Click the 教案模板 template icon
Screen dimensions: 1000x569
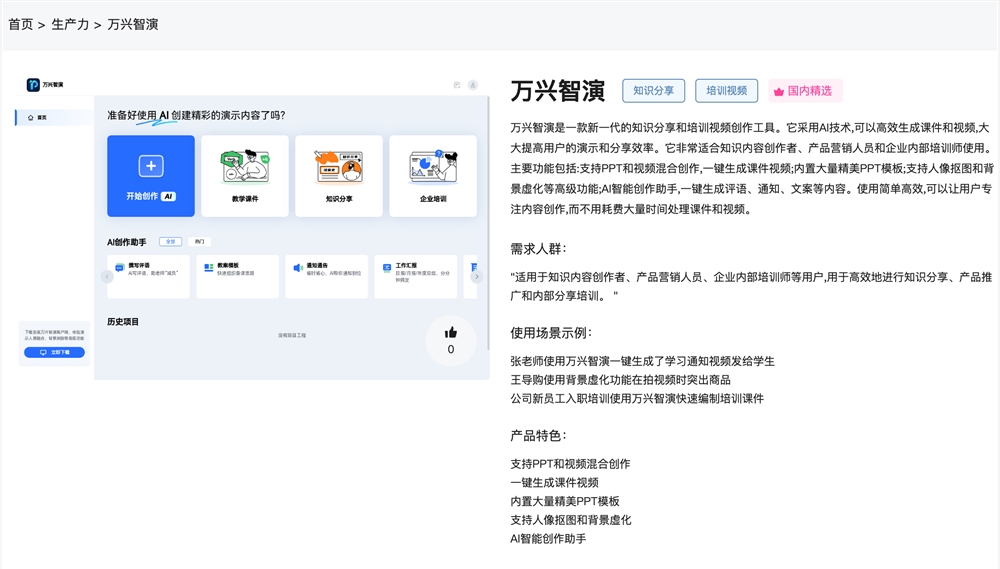point(209,268)
